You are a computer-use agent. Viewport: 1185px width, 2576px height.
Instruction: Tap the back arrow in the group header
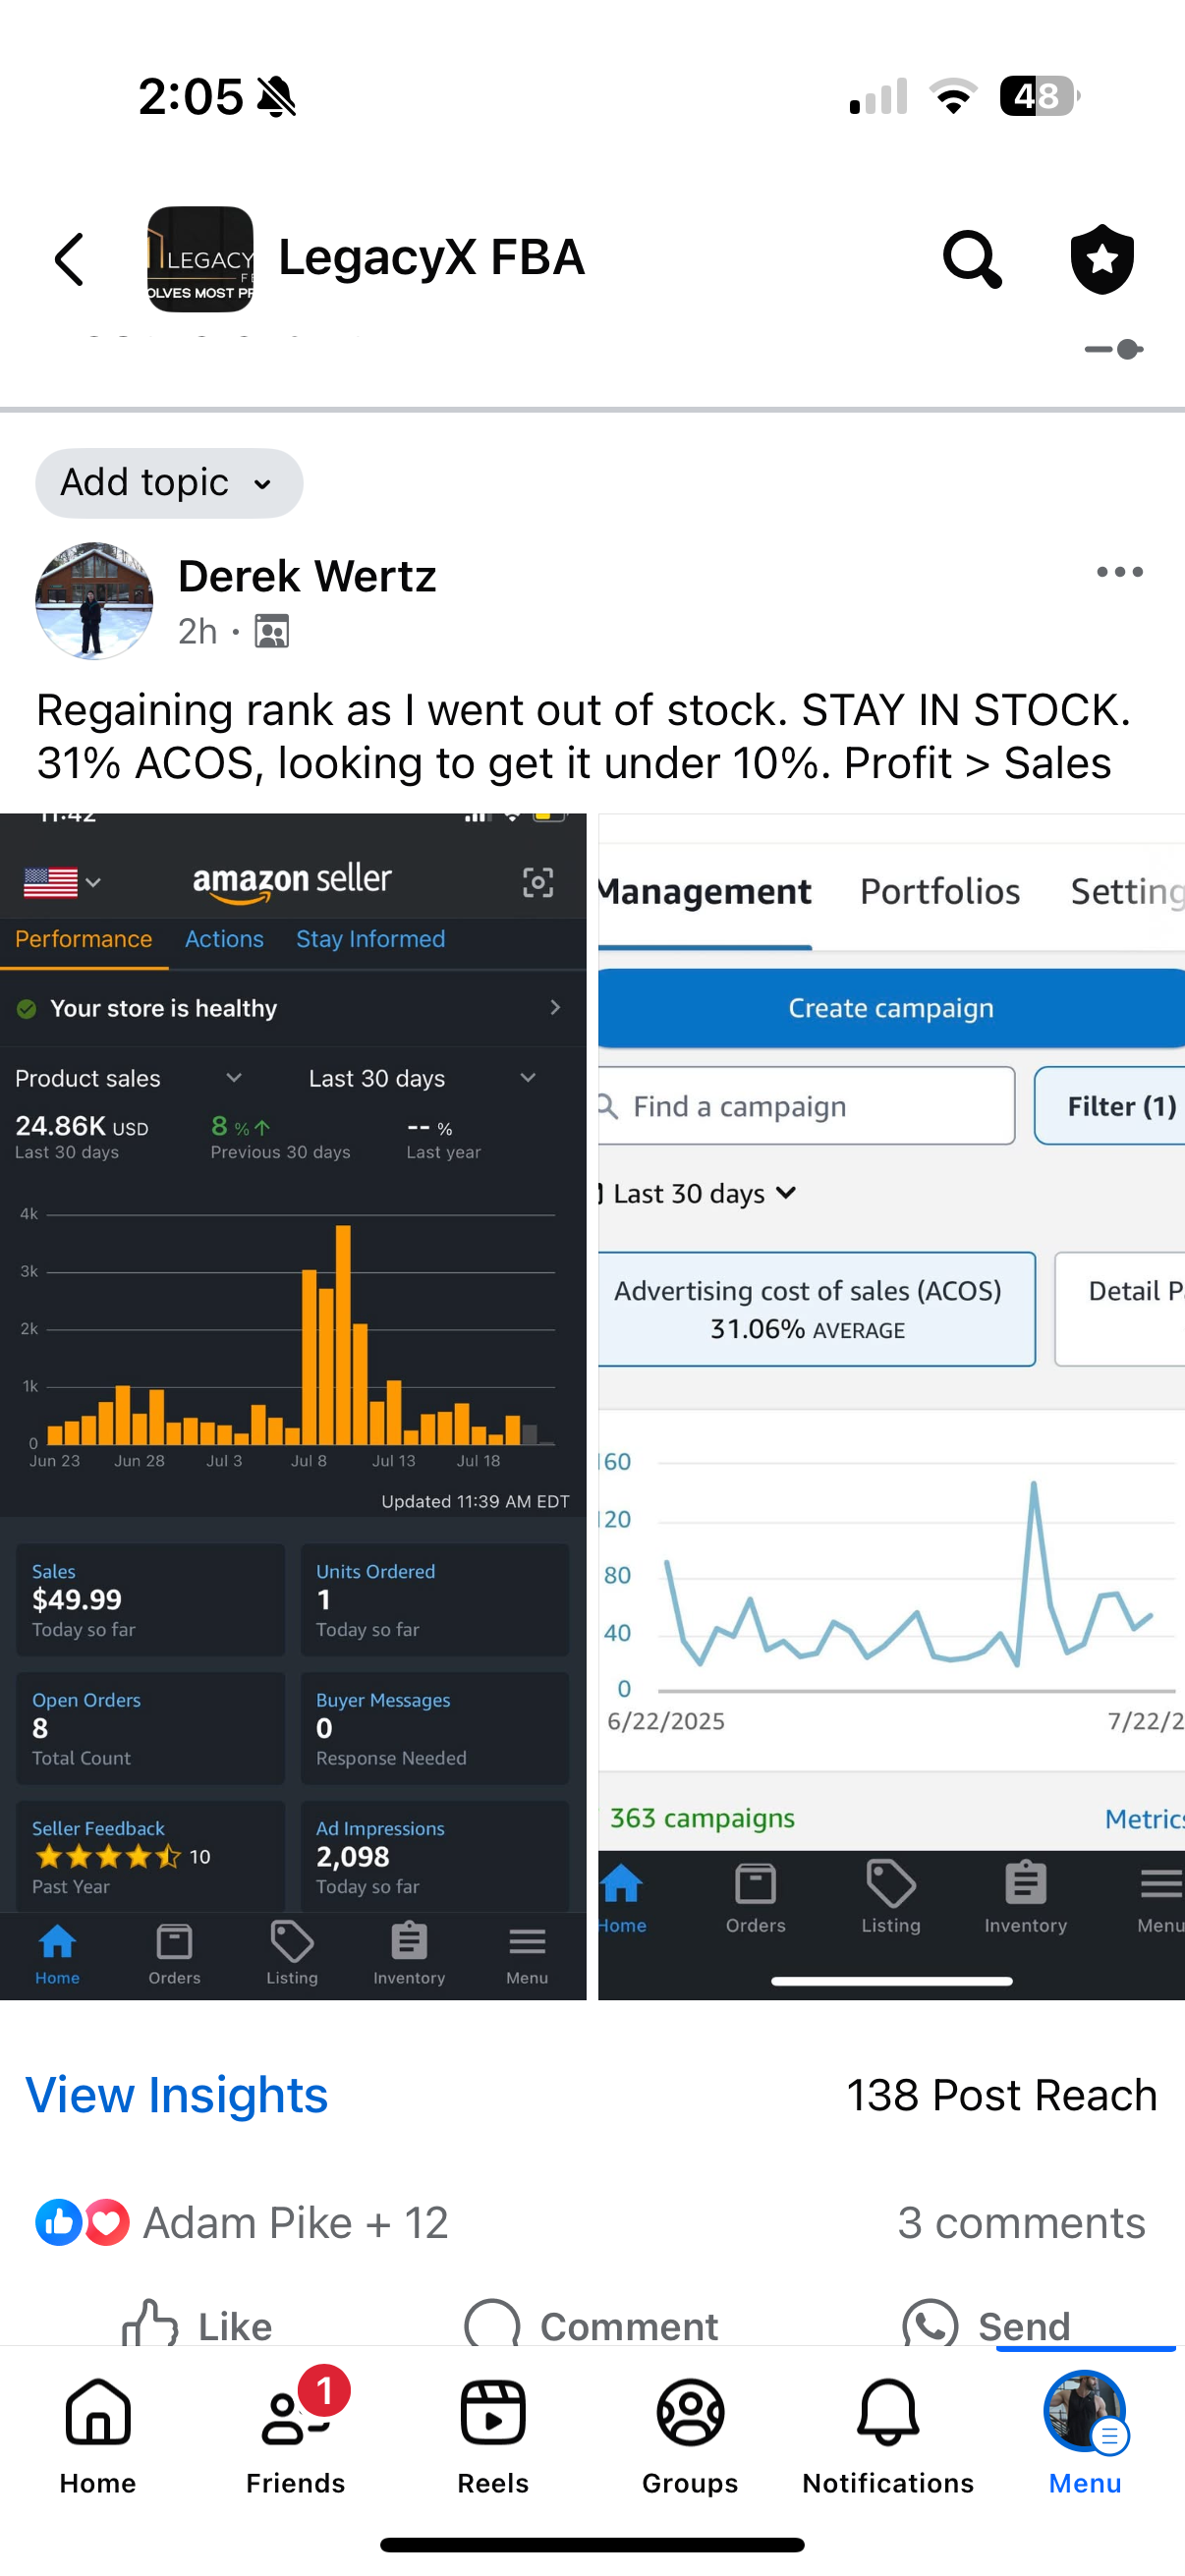point(70,259)
